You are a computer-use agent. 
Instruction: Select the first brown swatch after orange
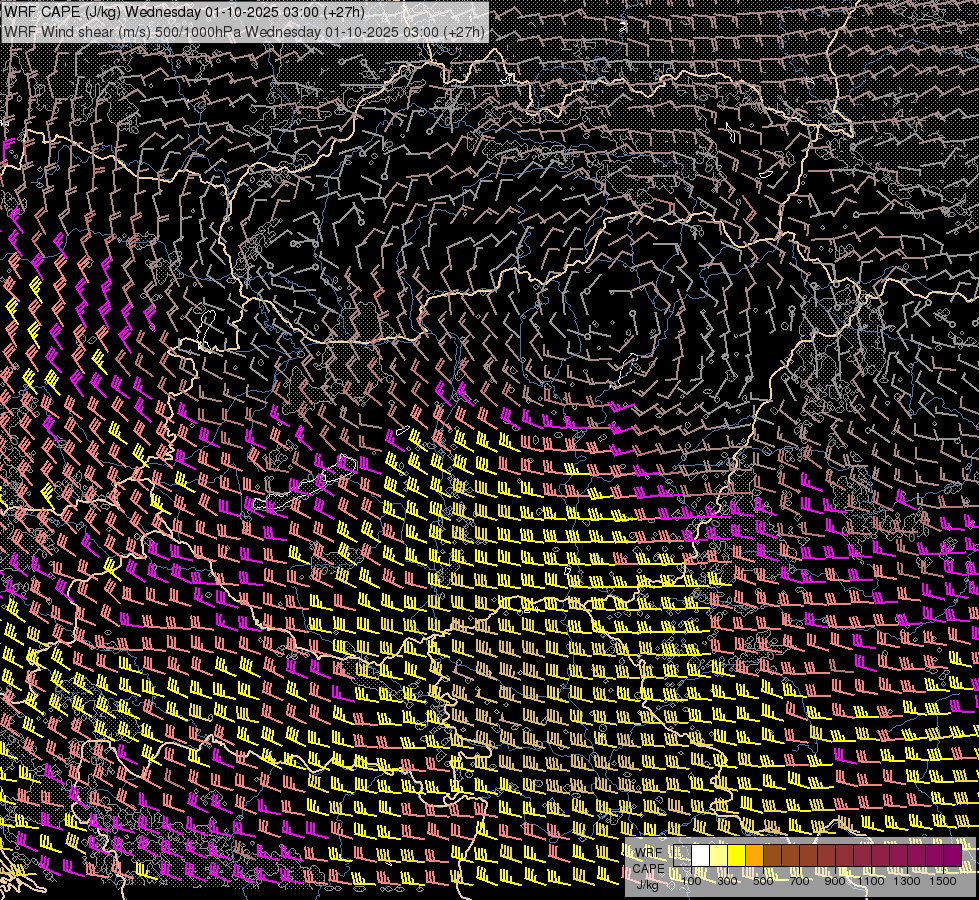point(773,856)
